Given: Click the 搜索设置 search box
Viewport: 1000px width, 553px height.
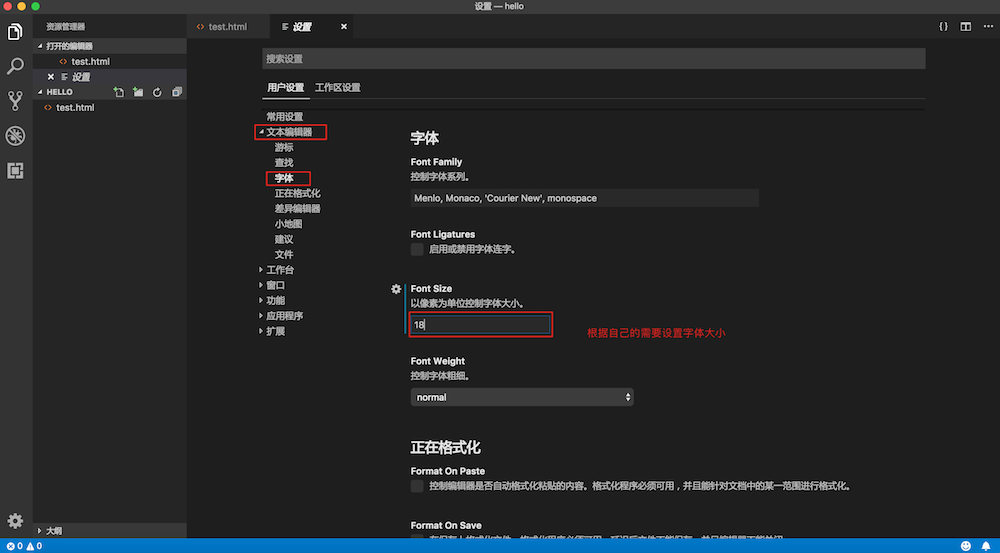Looking at the screenshot, I should point(593,59).
